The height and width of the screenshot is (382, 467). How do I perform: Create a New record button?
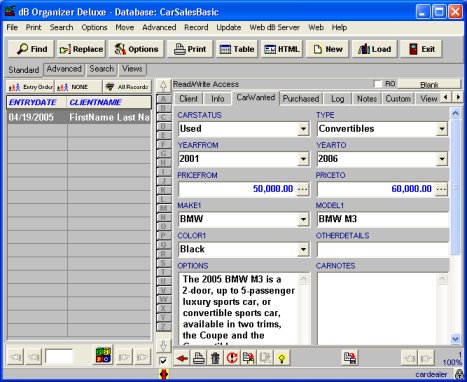(x=327, y=49)
